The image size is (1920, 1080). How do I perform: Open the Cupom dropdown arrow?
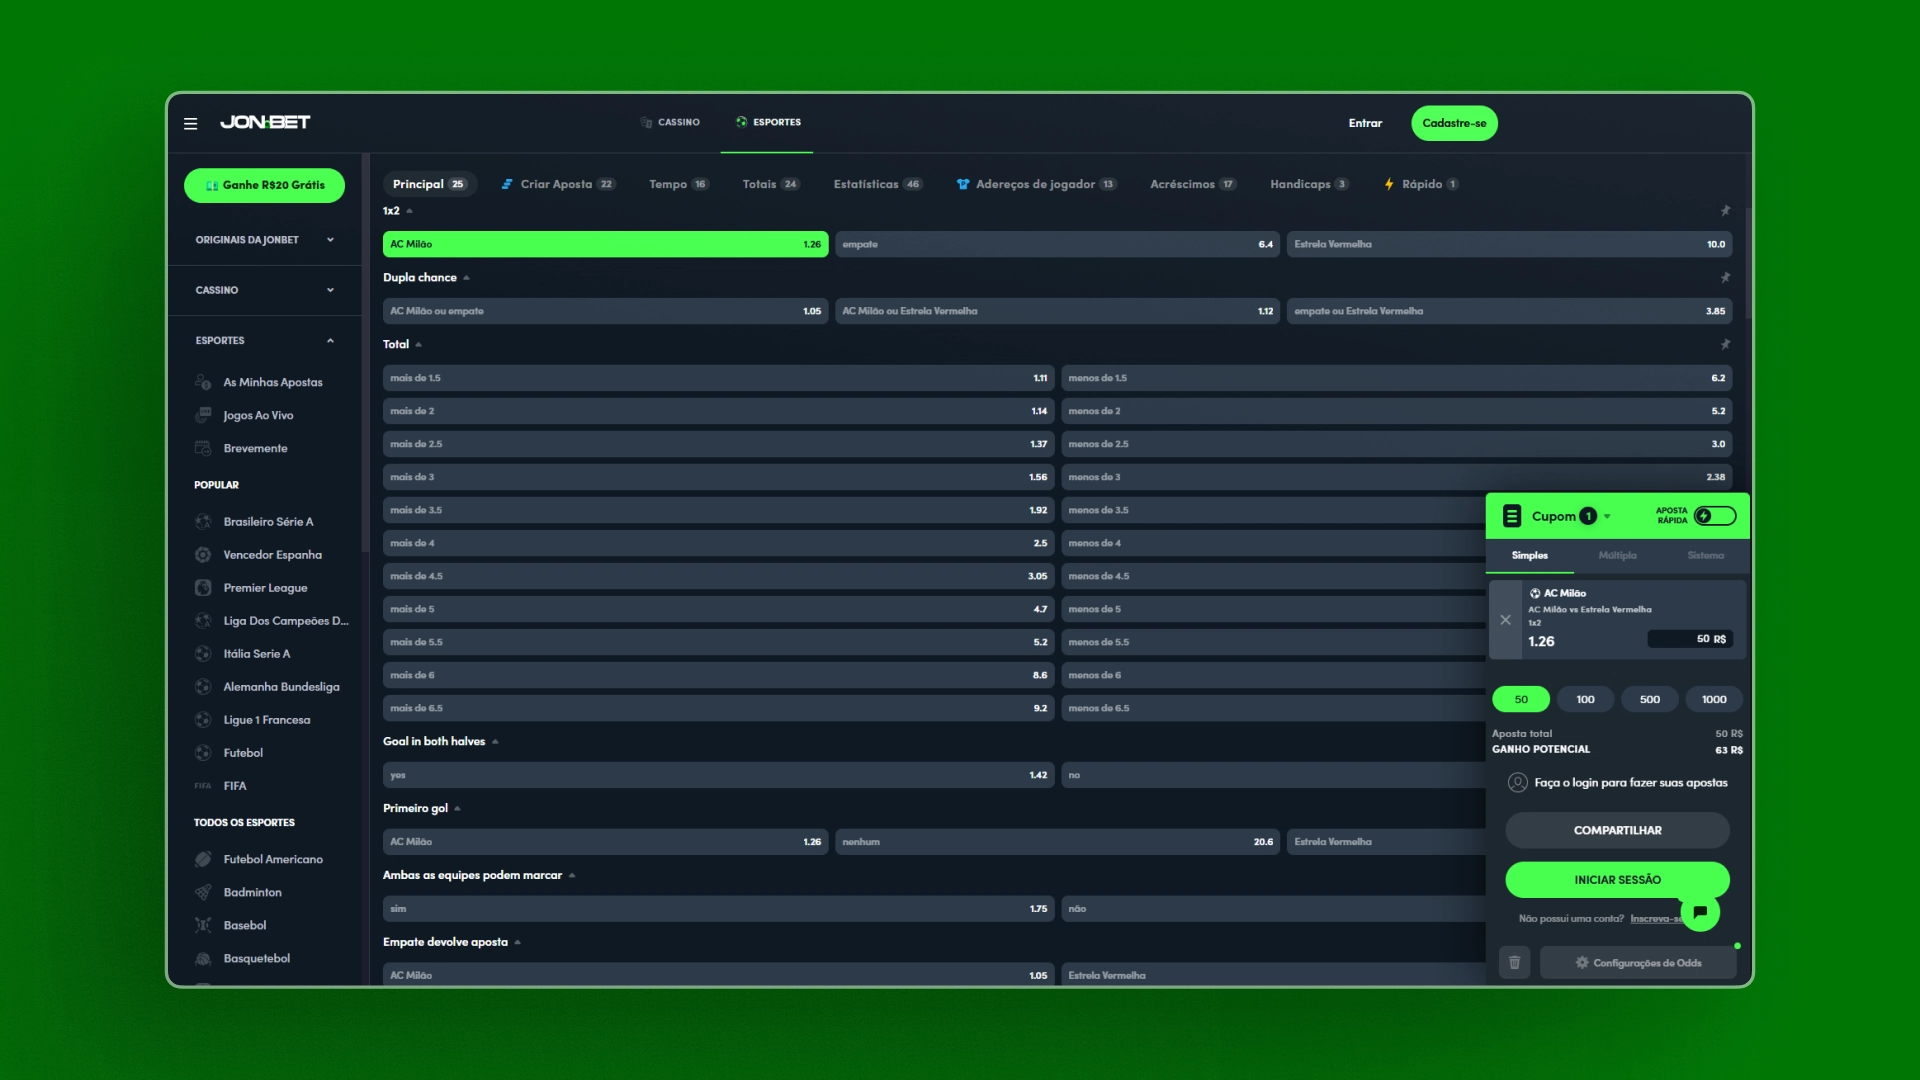click(1607, 517)
